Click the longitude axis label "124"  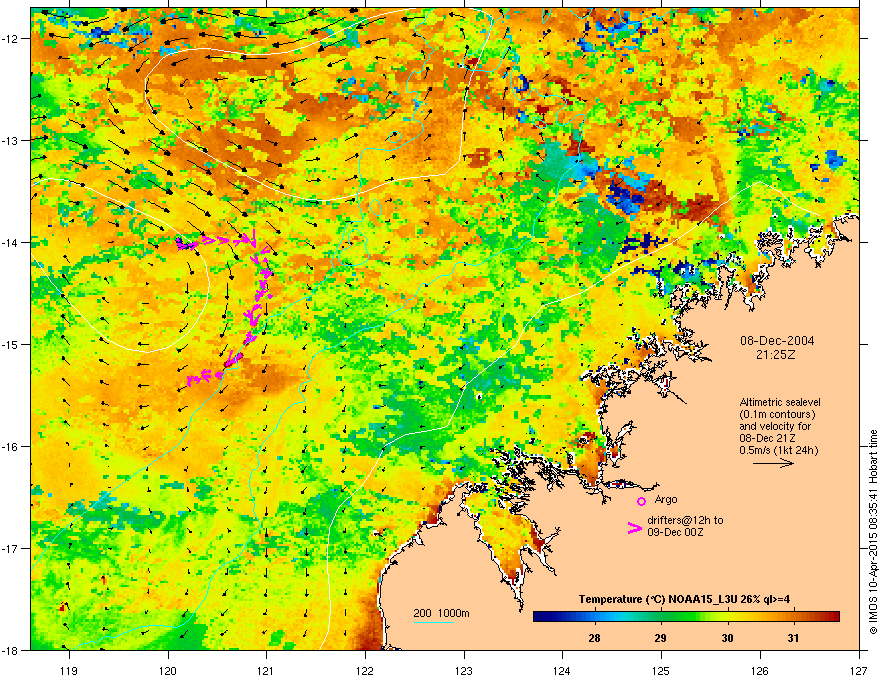click(562, 670)
